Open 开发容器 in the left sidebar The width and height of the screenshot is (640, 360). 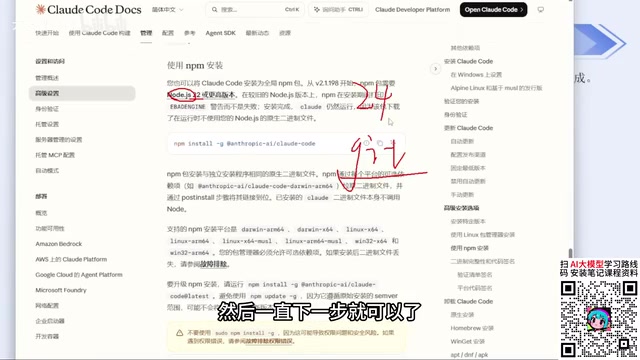(x=47, y=337)
